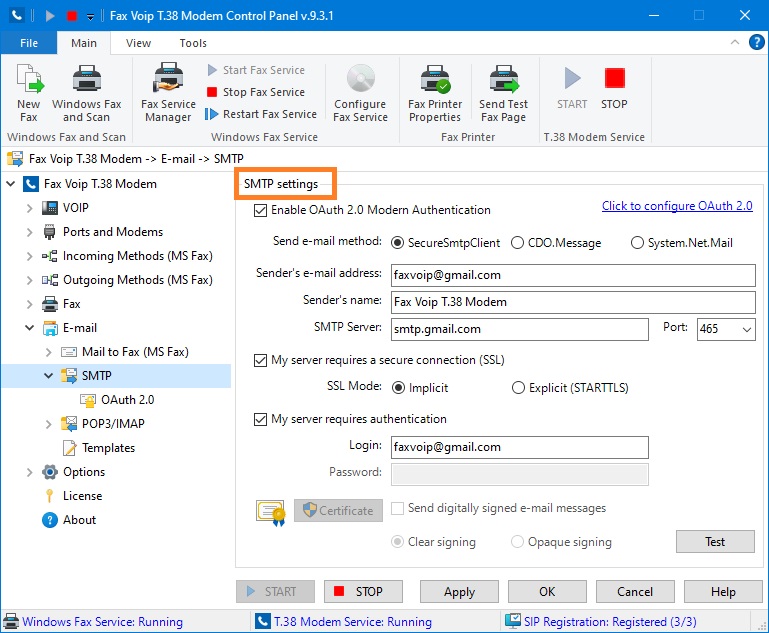Open the Port dropdown
The width and height of the screenshot is (769, 633).
click(746, 329)
